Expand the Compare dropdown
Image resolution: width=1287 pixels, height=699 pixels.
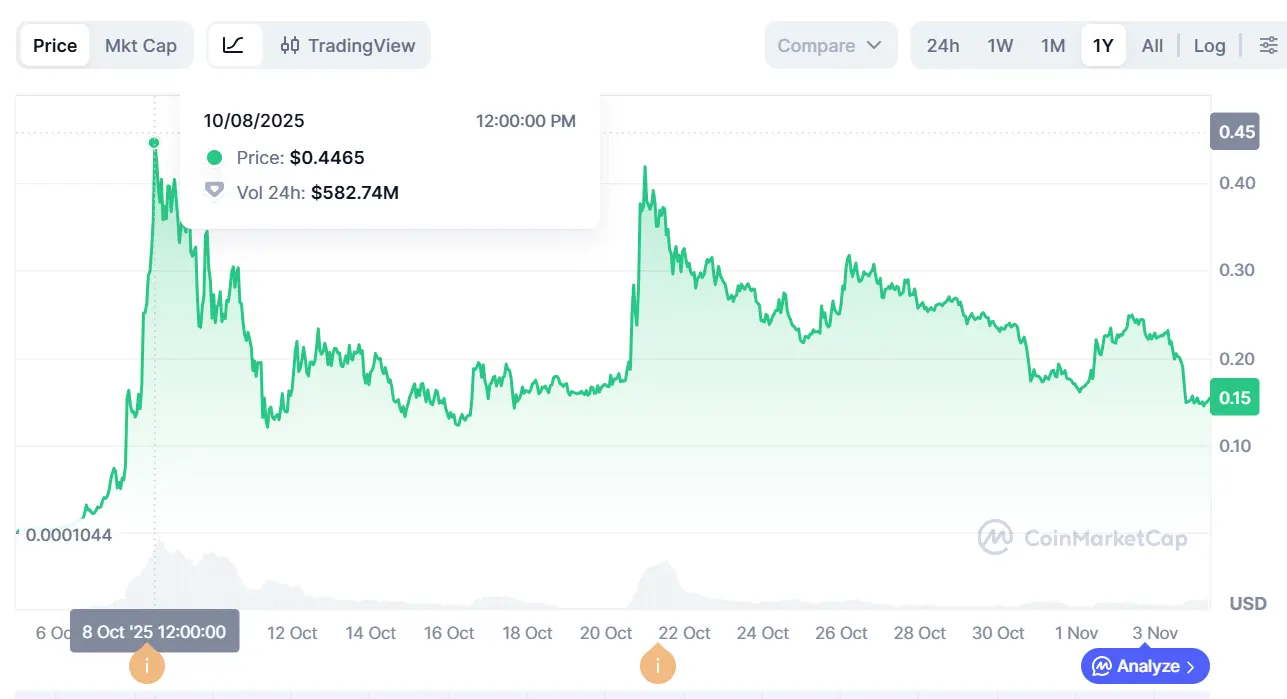830,46
